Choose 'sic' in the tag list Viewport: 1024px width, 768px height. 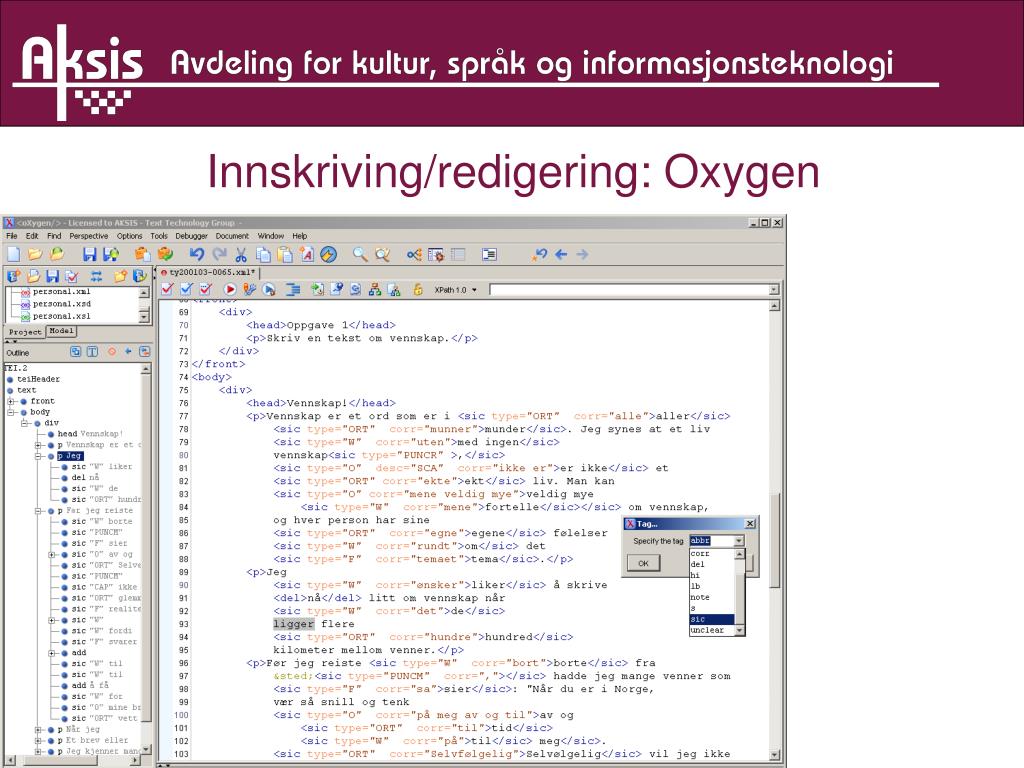(712, 619)
